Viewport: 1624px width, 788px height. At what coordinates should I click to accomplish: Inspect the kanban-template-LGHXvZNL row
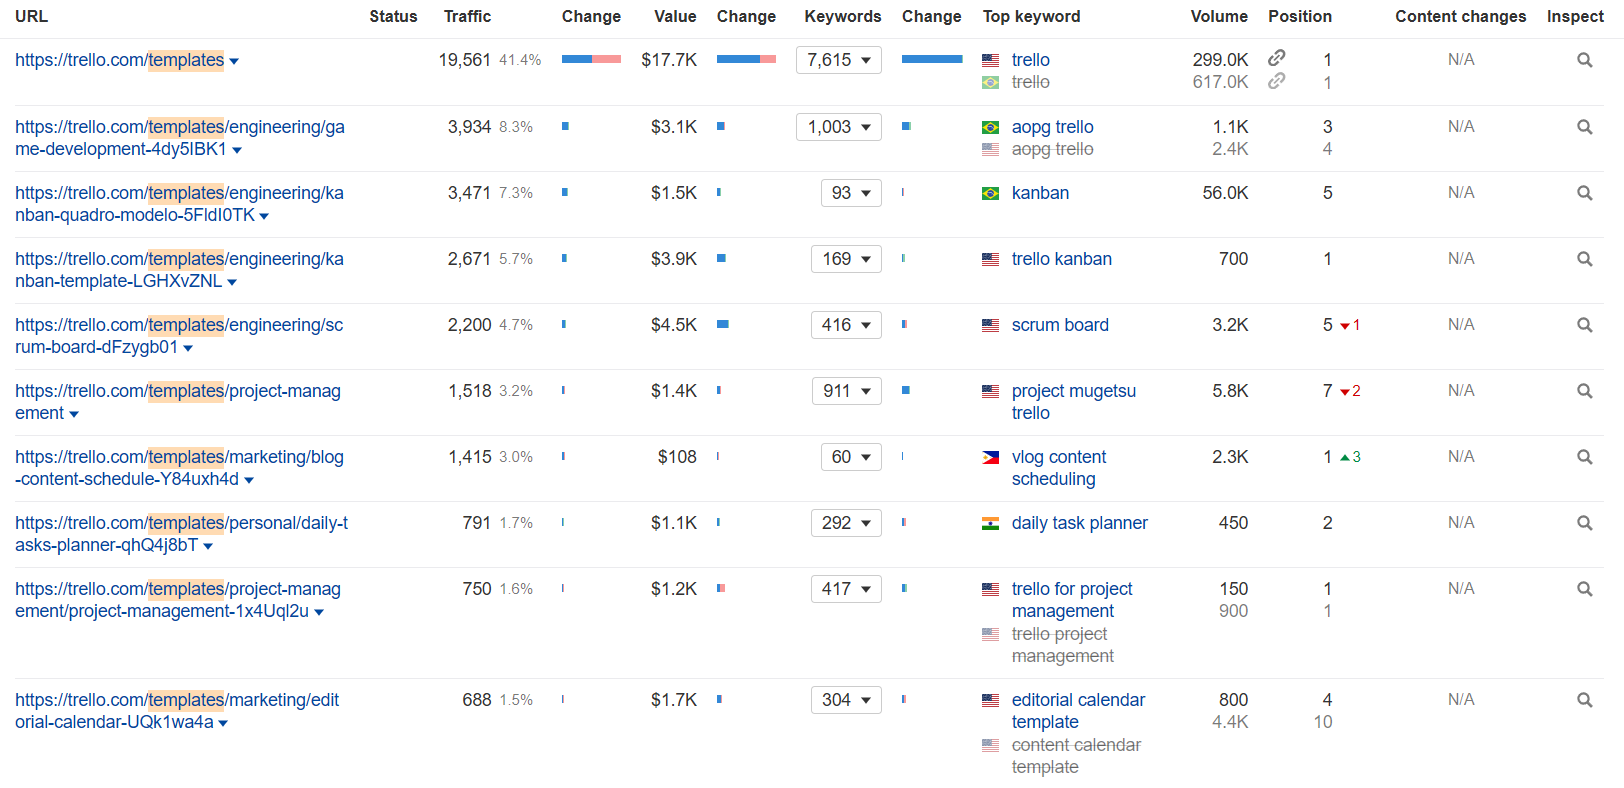point(1584,259)
